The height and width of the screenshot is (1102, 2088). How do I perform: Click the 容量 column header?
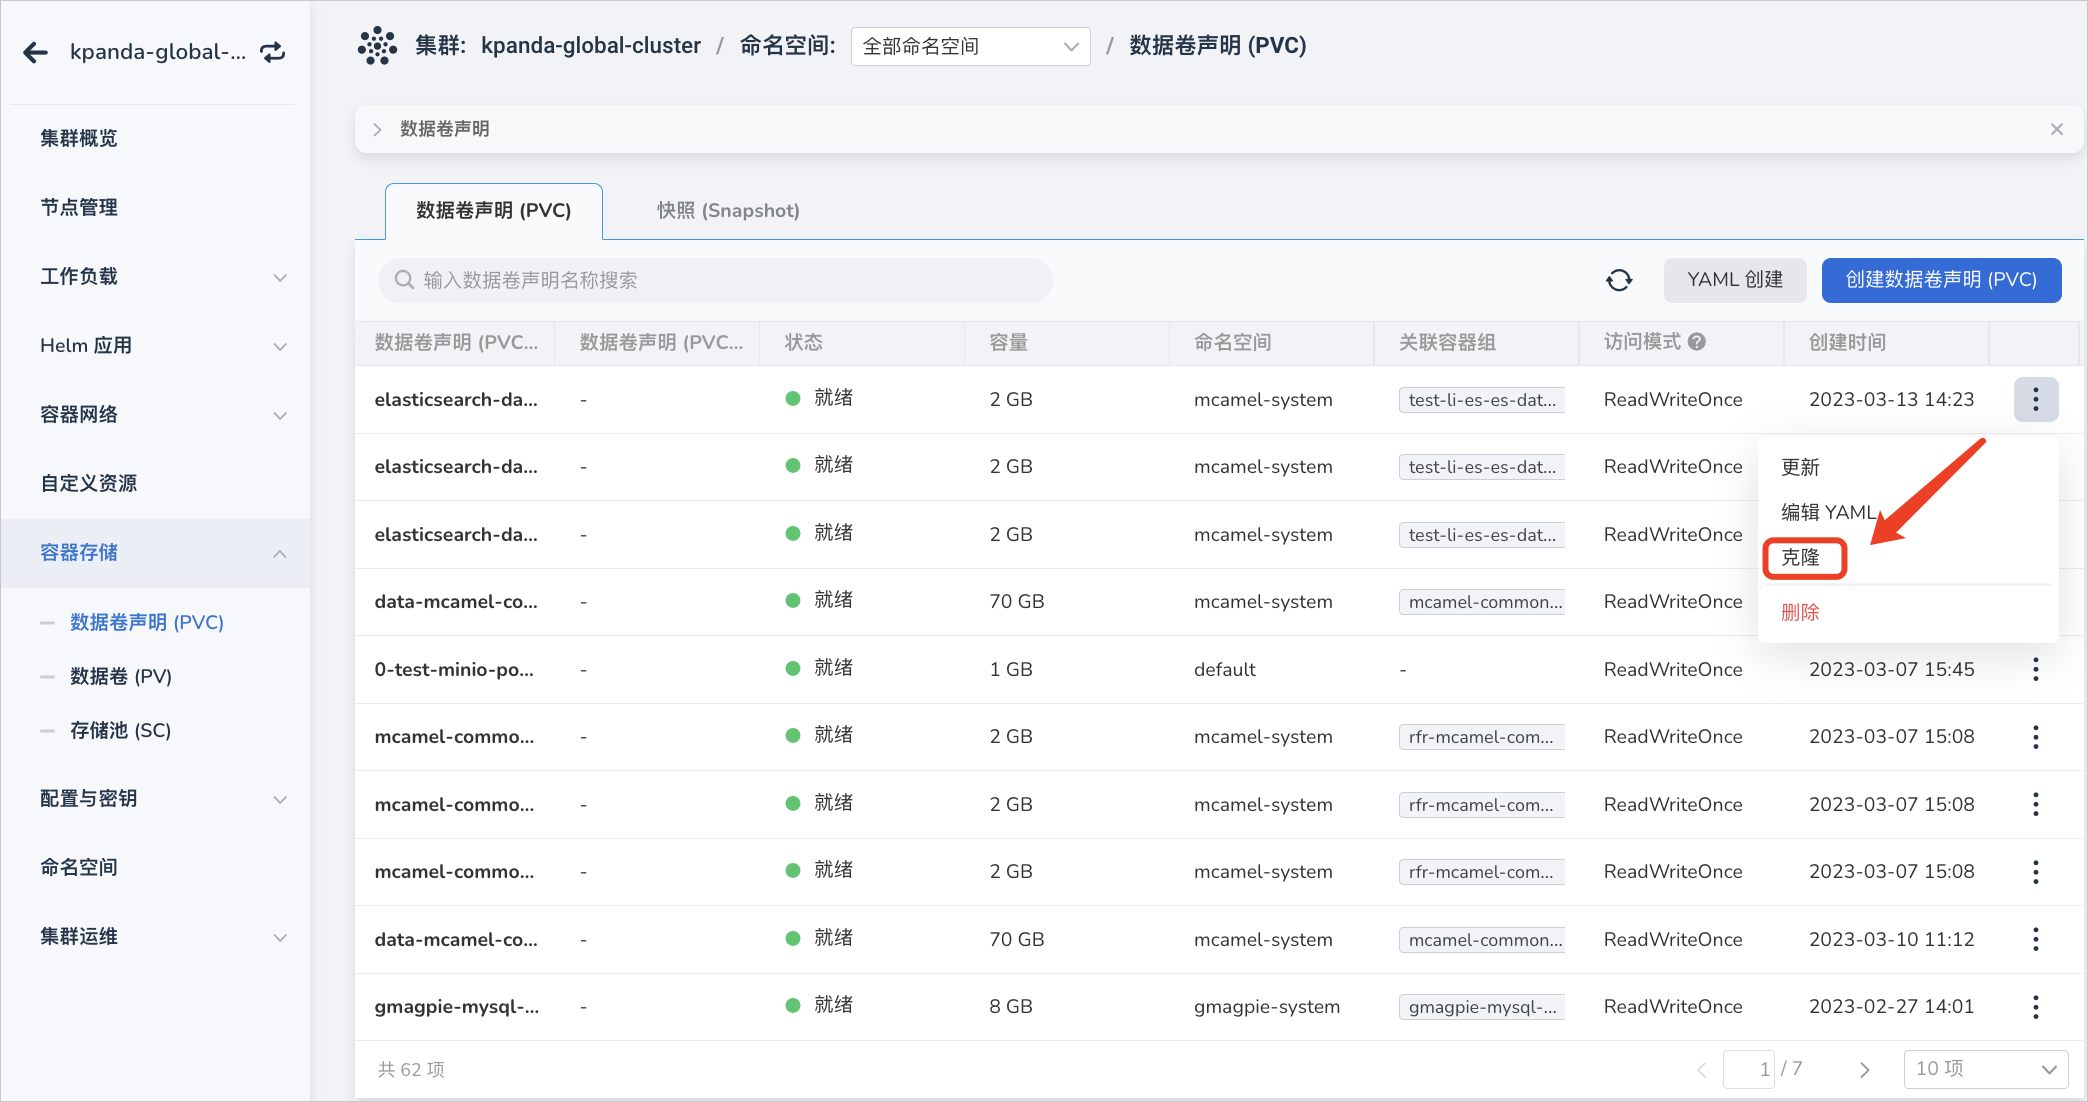click(x=1009, y=342)
